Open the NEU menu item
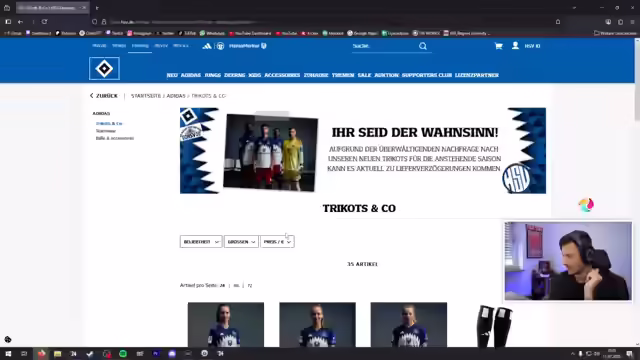The width and height of the screenshot is (640, 360). coord(172,75)
